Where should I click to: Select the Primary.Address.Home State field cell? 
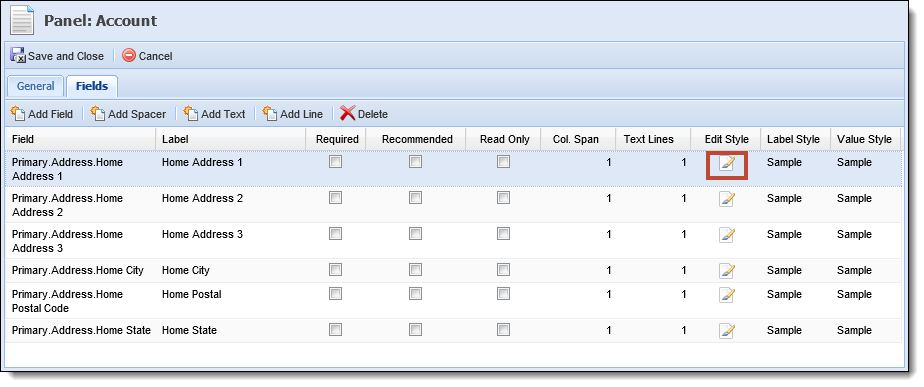coord(80,330)
